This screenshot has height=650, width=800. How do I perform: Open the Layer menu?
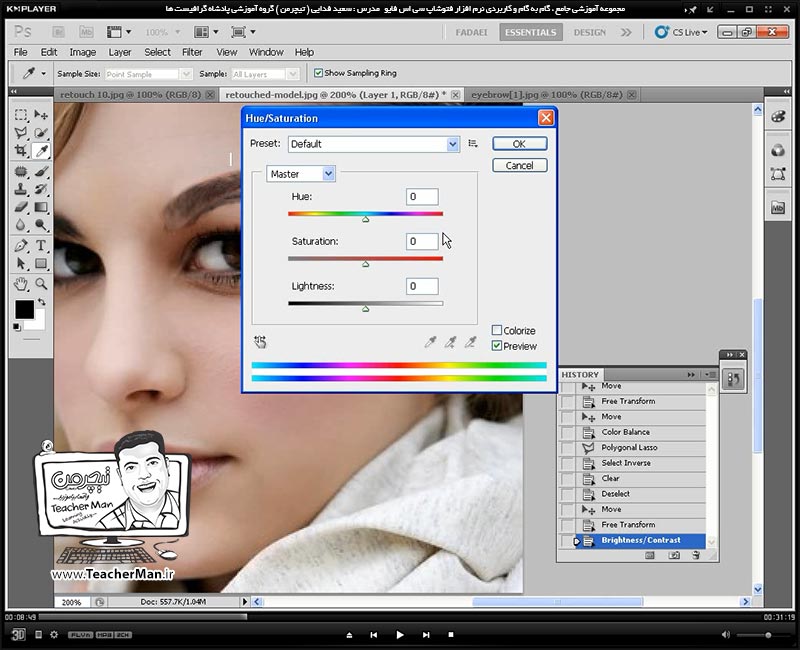click(x=119, y=52)
